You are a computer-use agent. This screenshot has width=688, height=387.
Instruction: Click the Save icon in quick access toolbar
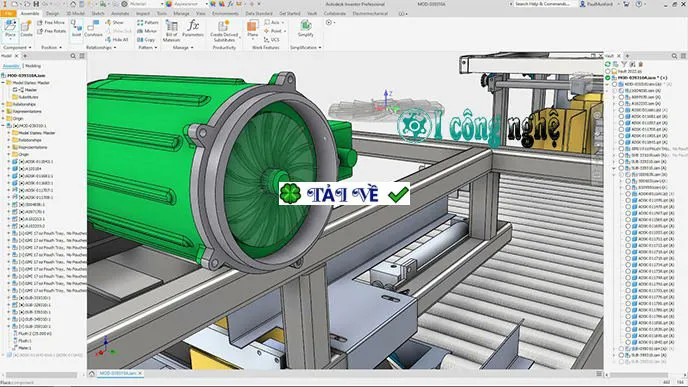36,4
